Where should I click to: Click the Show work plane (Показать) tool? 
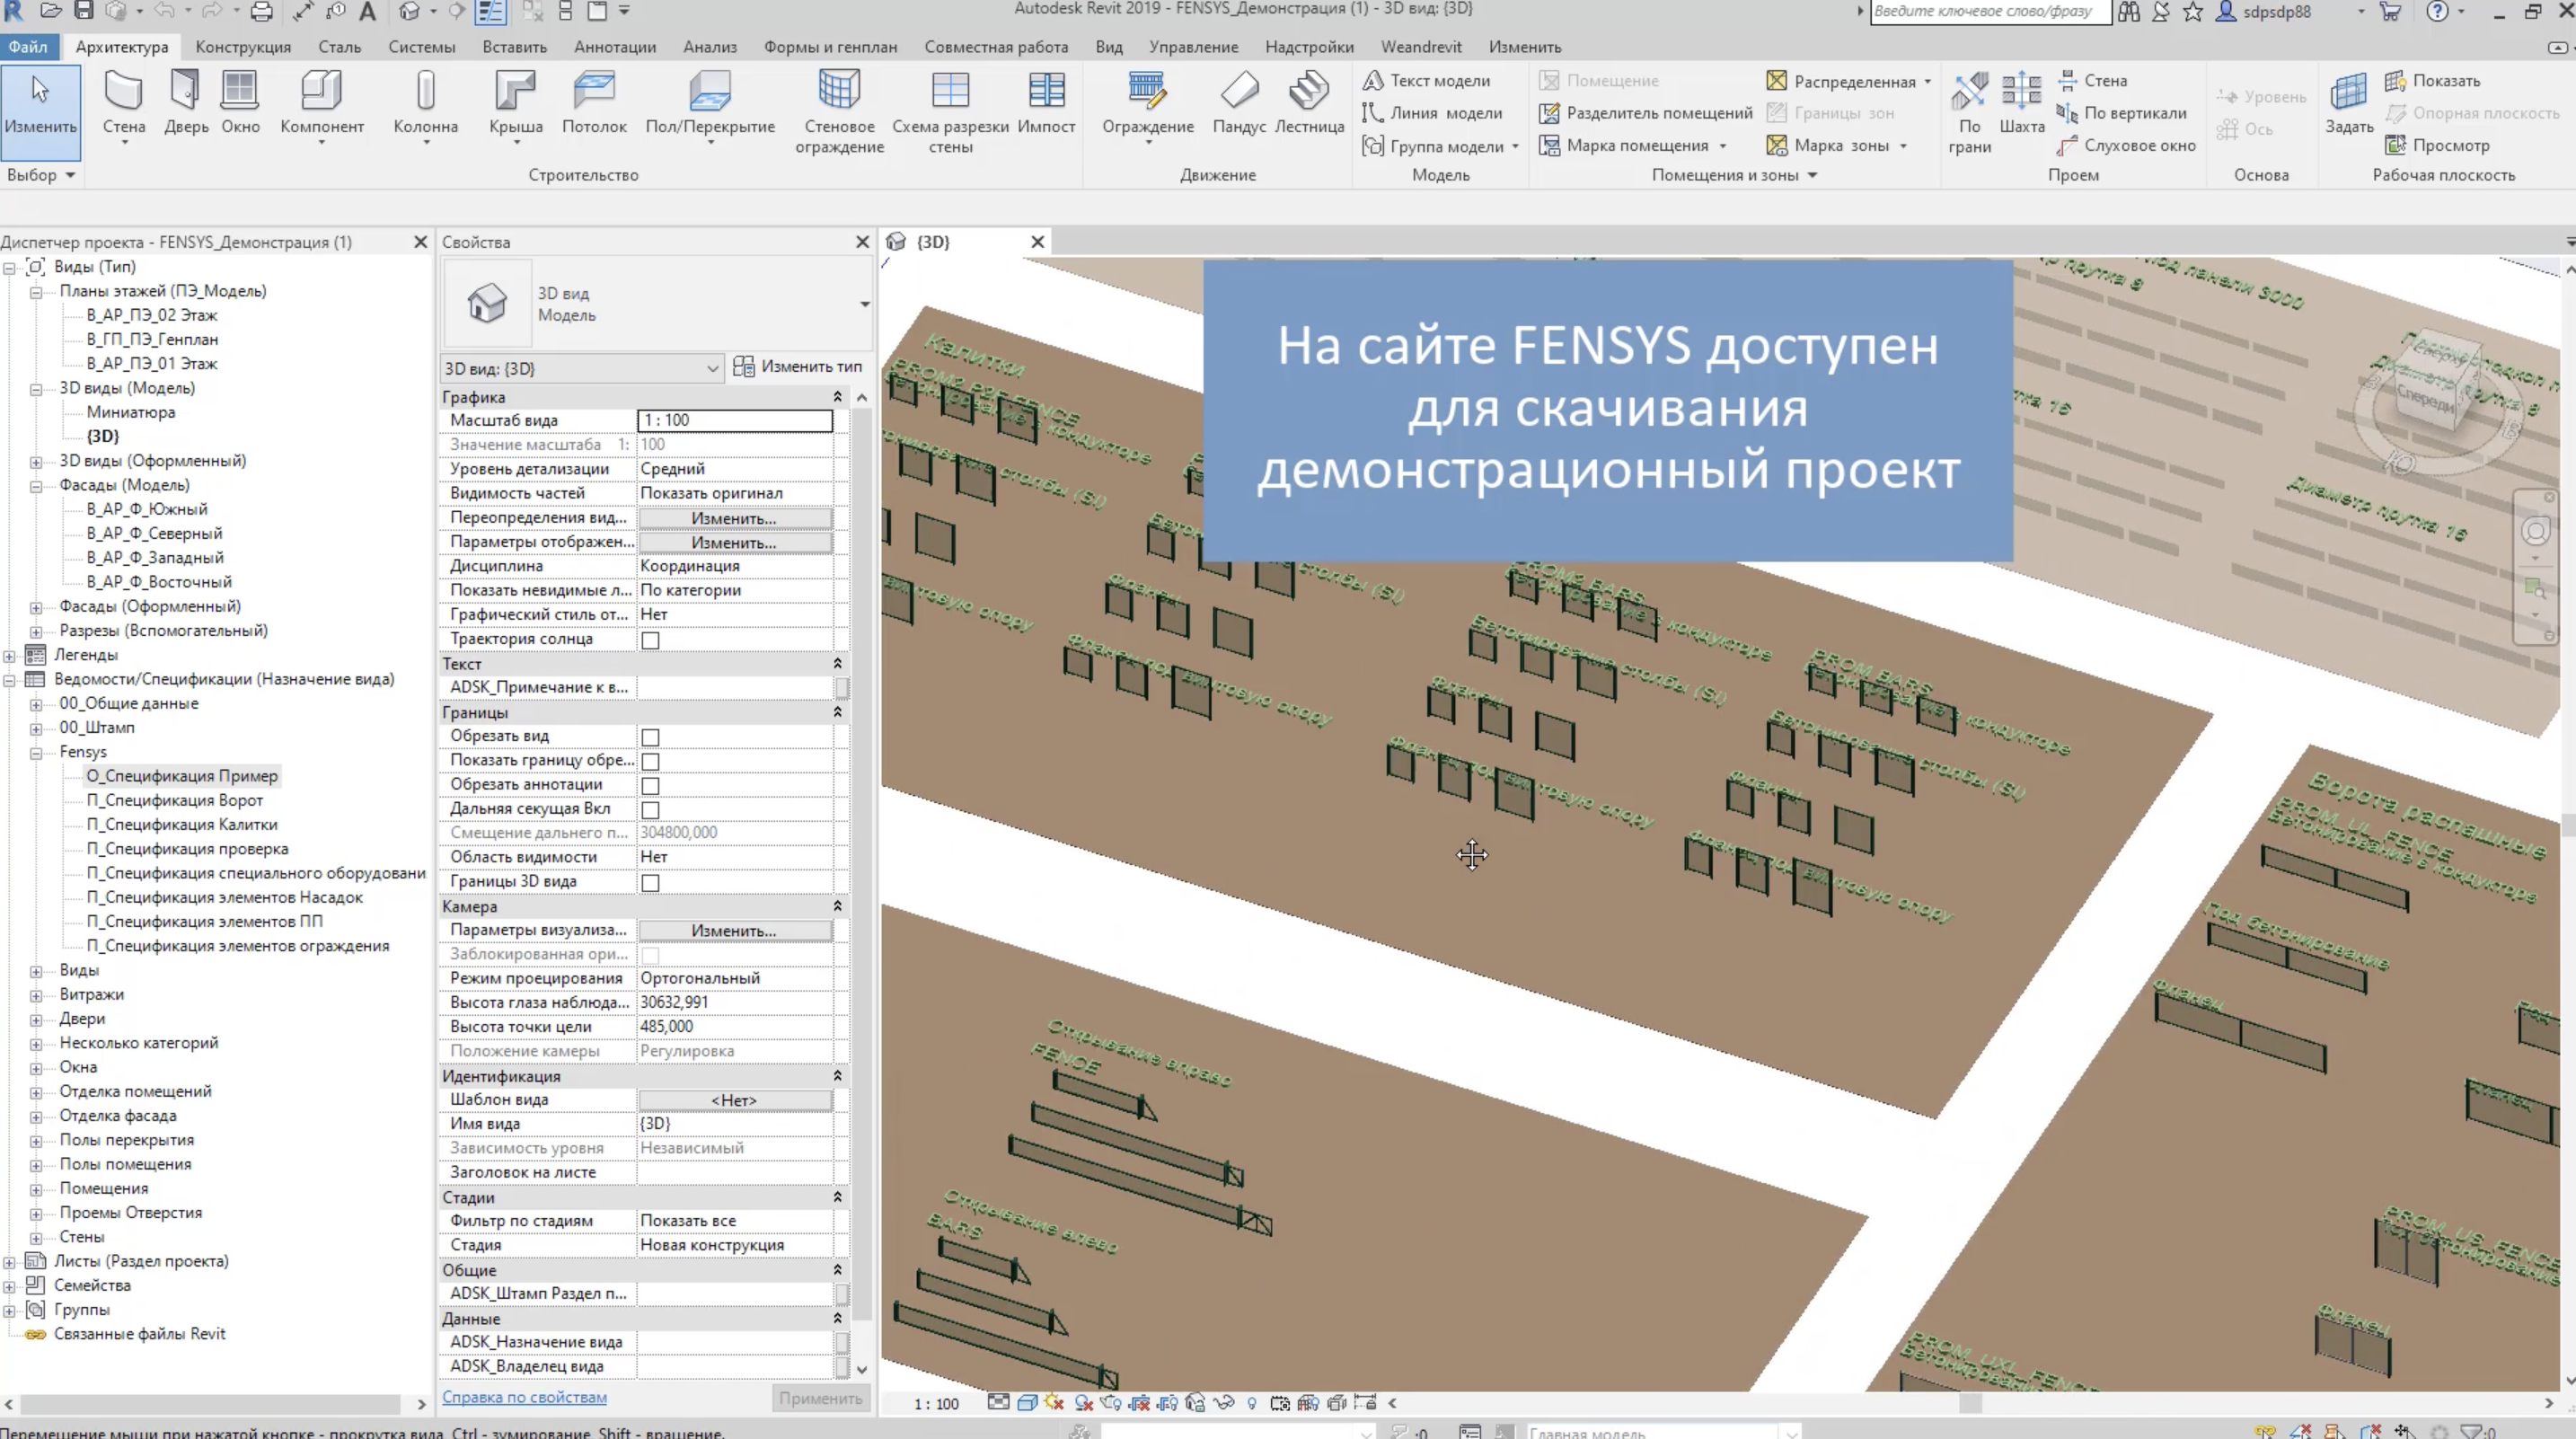[2432, 81]
